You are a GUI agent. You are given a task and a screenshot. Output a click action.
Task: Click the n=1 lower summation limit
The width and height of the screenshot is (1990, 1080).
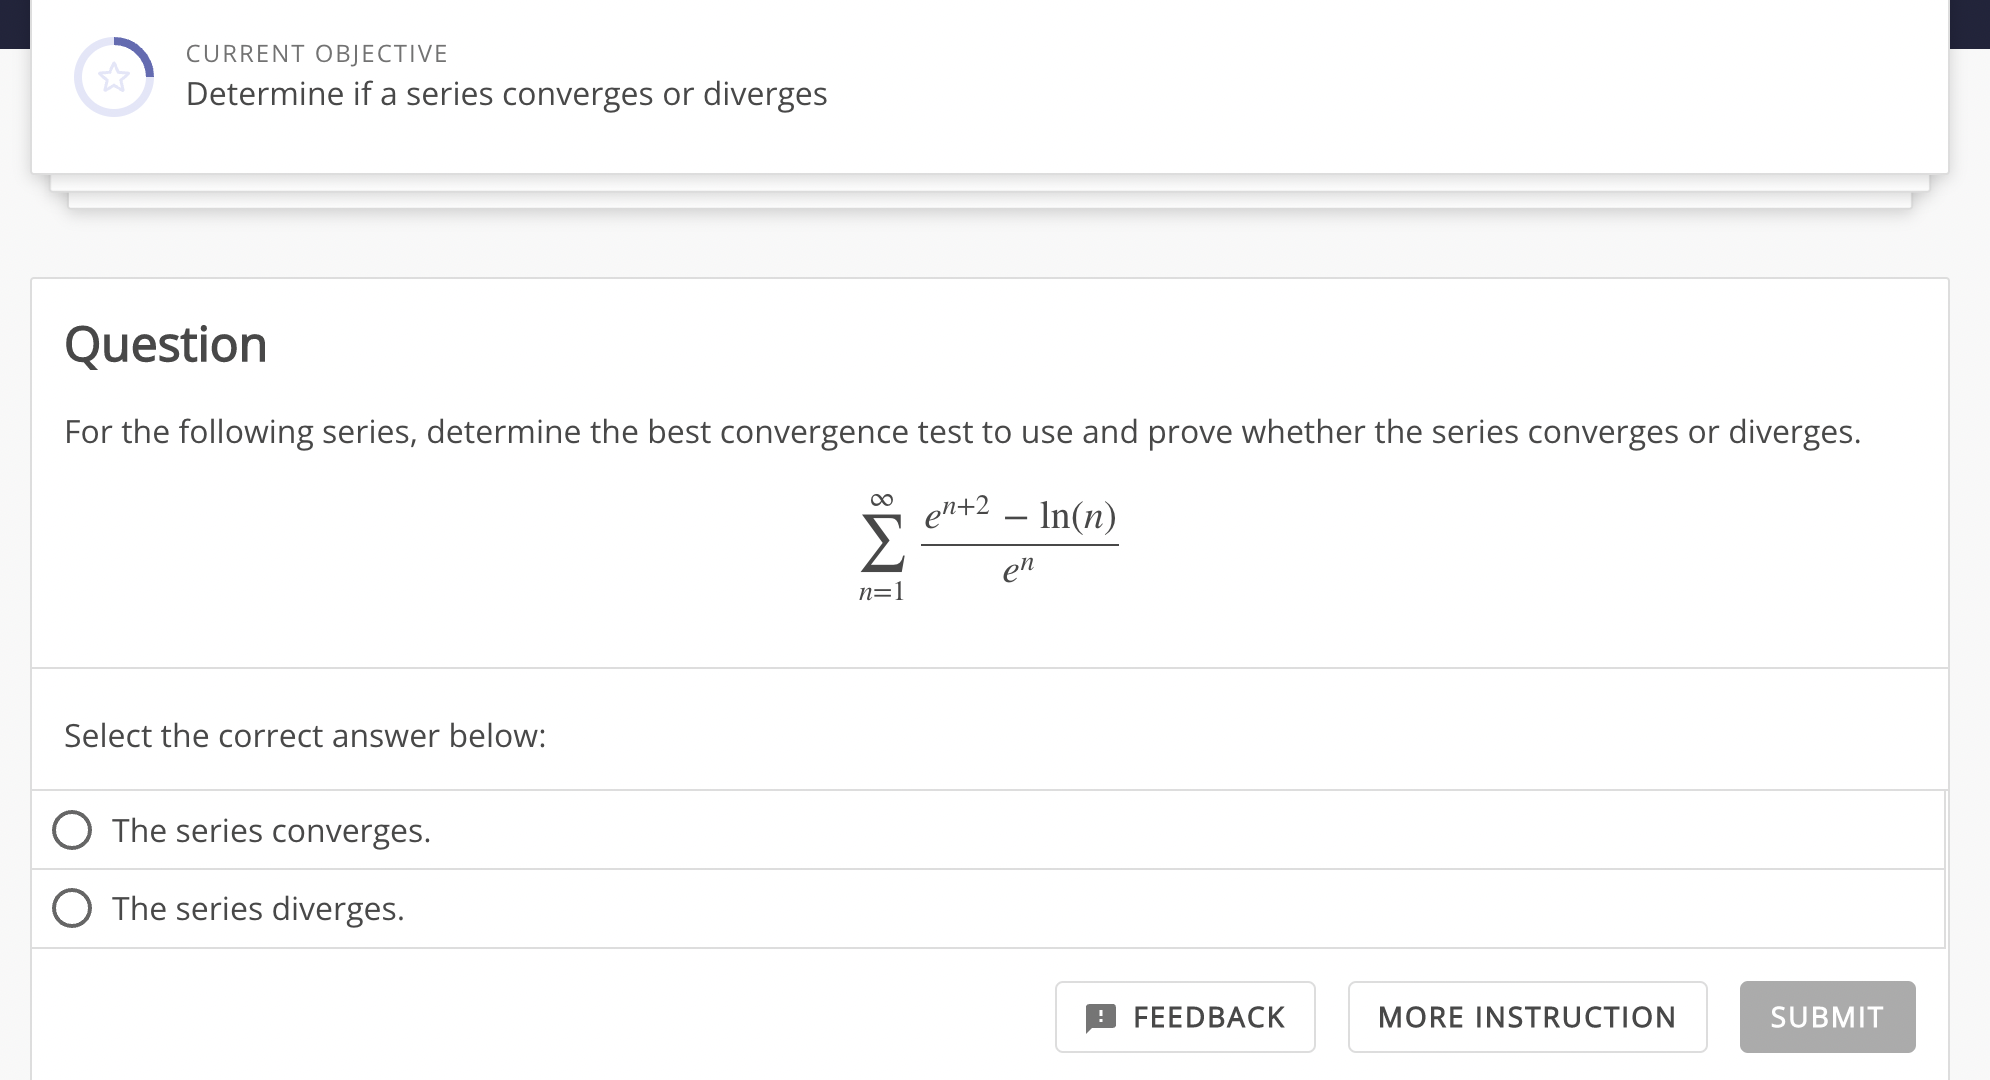881,592
